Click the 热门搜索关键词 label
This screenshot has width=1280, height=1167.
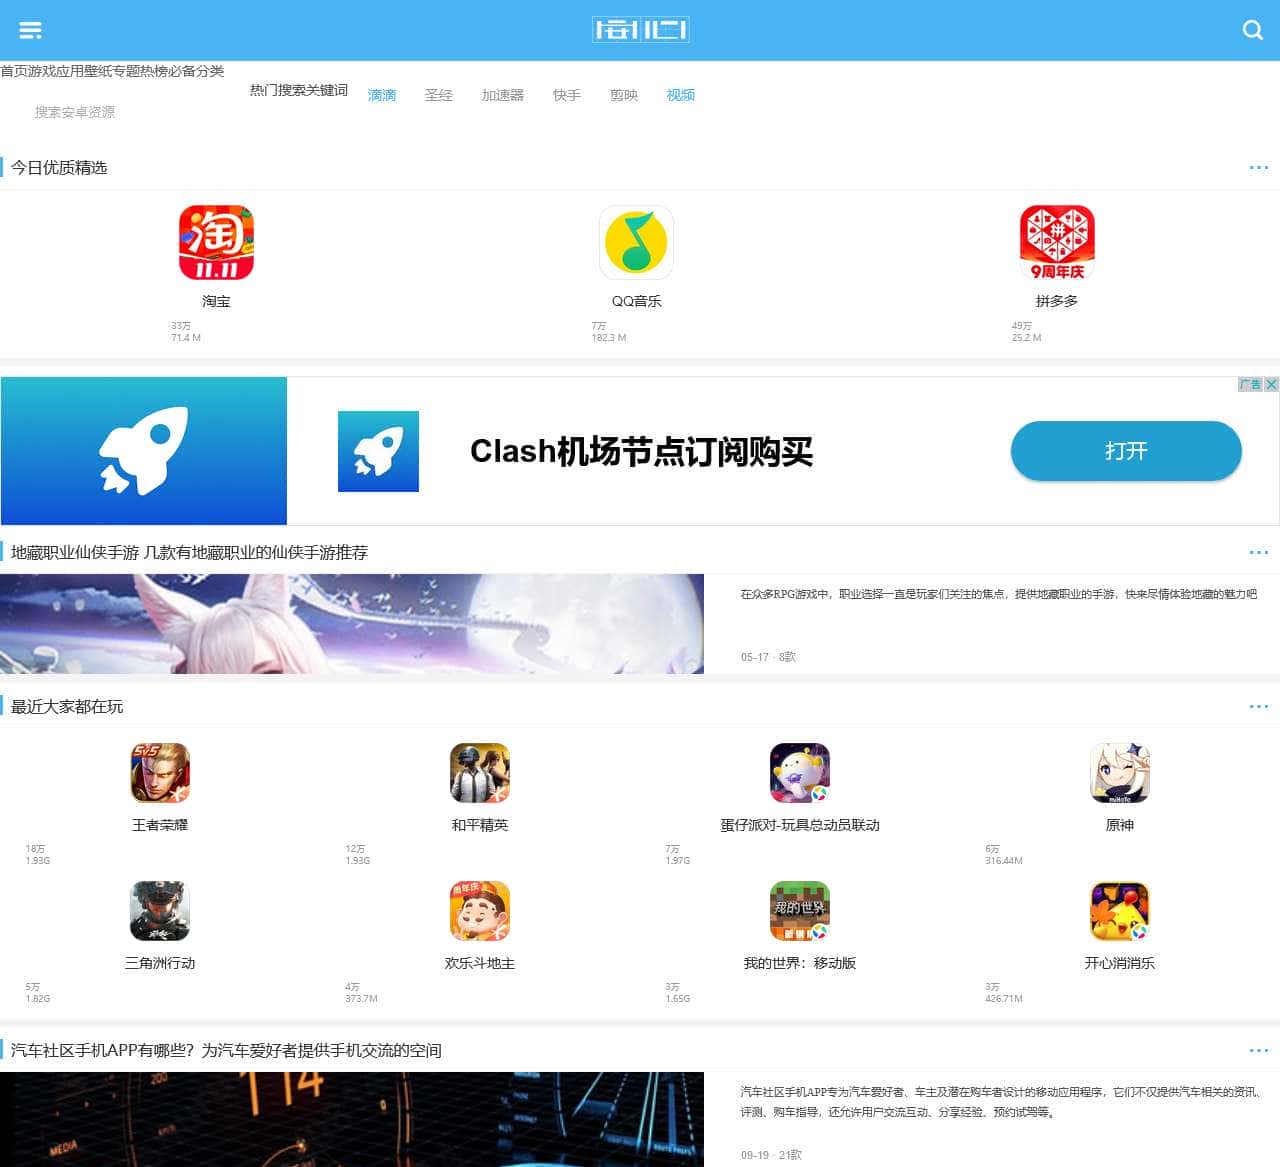(299, 90)
